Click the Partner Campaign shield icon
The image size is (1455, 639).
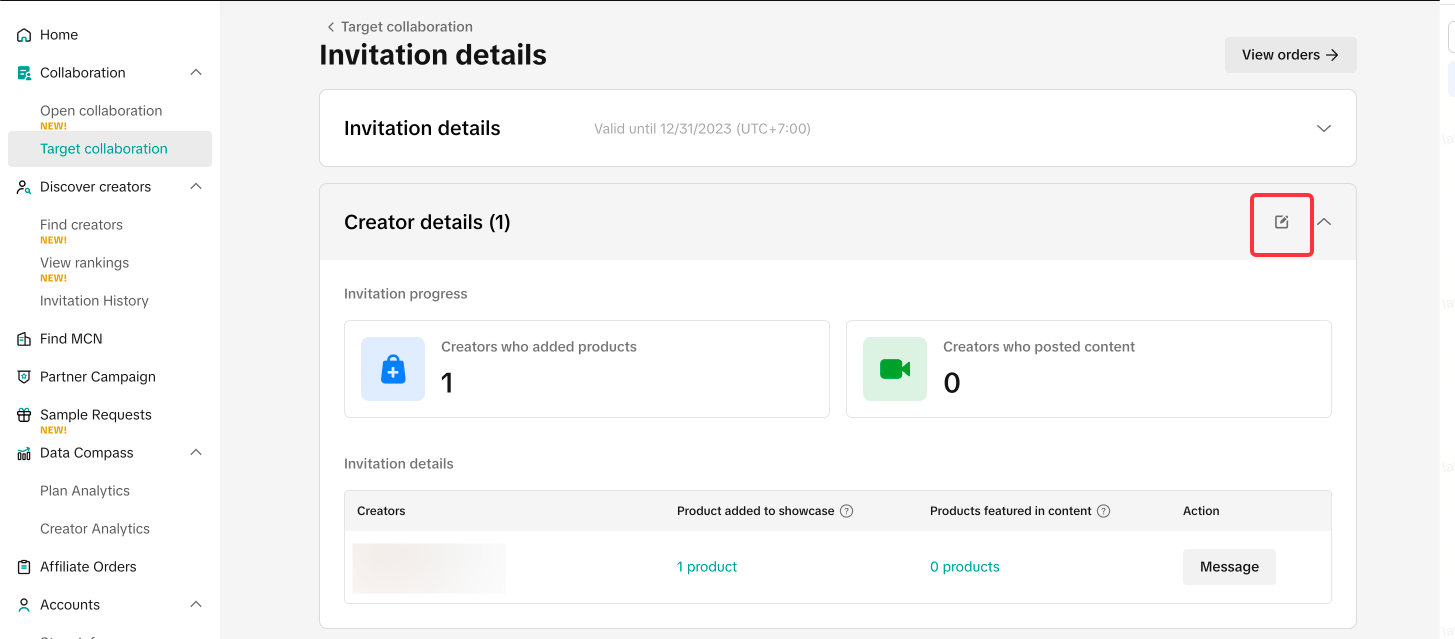[24, 377]
